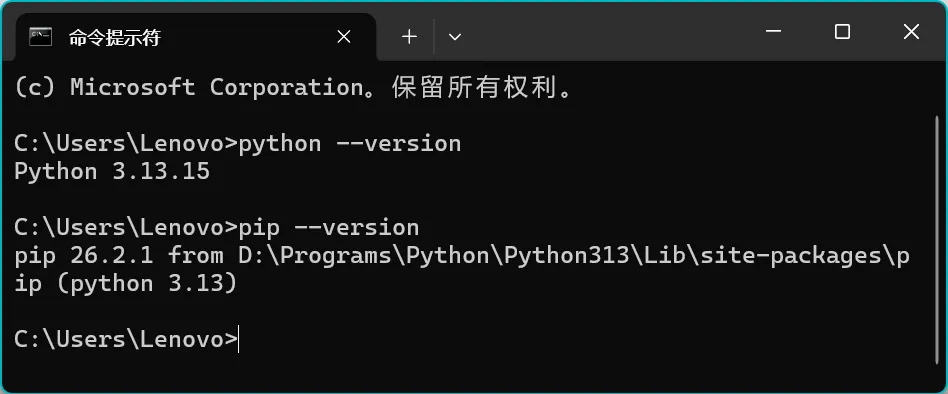Click the D:\Programs\Python\Python313 path text

pyautogui.click(x=434, y=256)
